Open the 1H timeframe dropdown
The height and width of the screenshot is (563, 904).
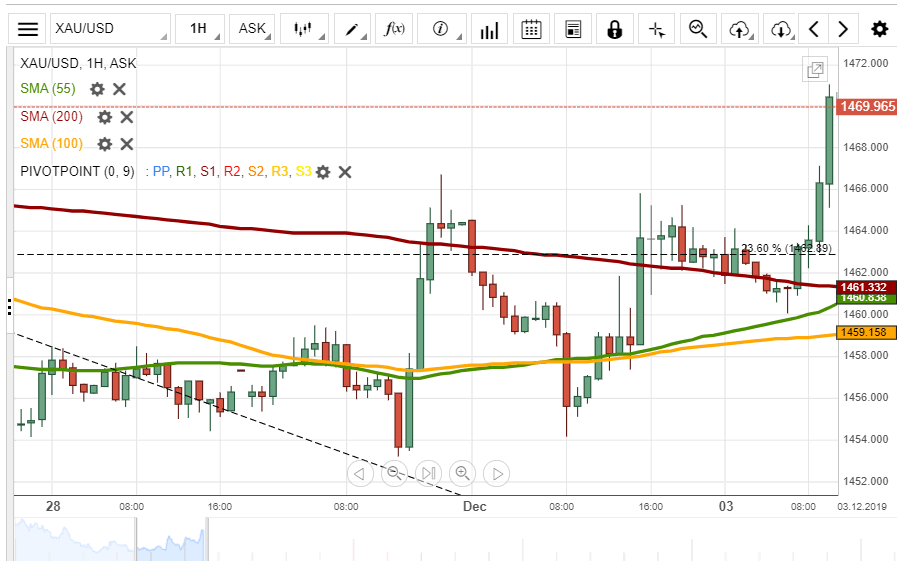pyautogui.click(x=199, y=29)
